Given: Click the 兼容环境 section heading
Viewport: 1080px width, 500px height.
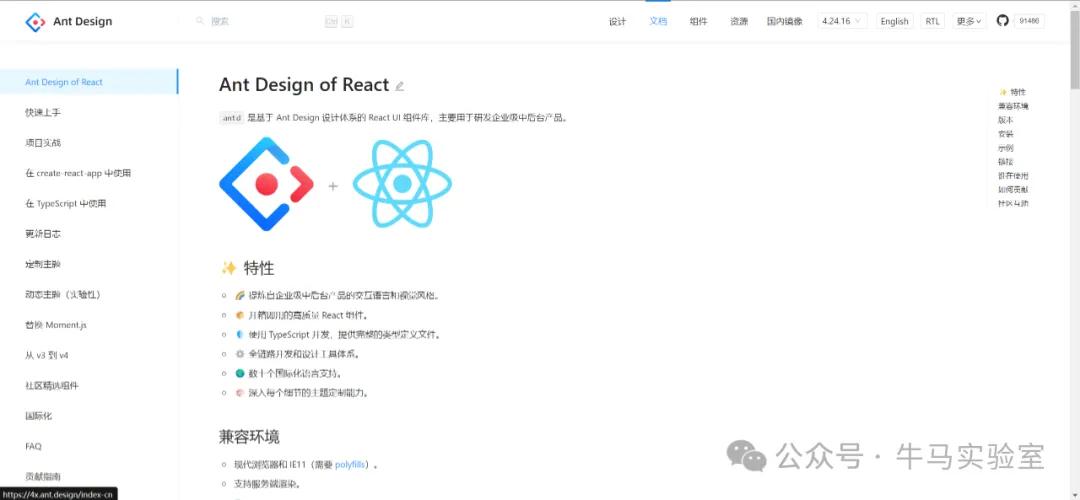Looking at the screenshot, I should click(249, 437).
